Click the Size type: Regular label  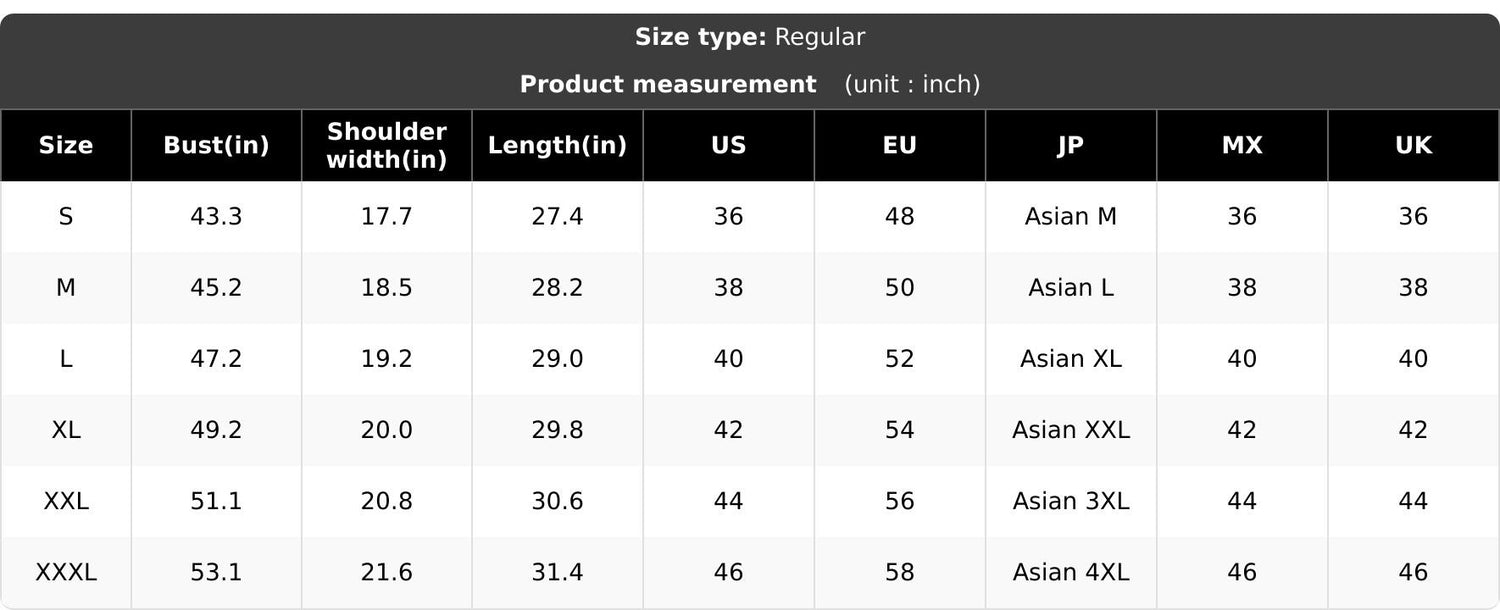pos(750,38)
